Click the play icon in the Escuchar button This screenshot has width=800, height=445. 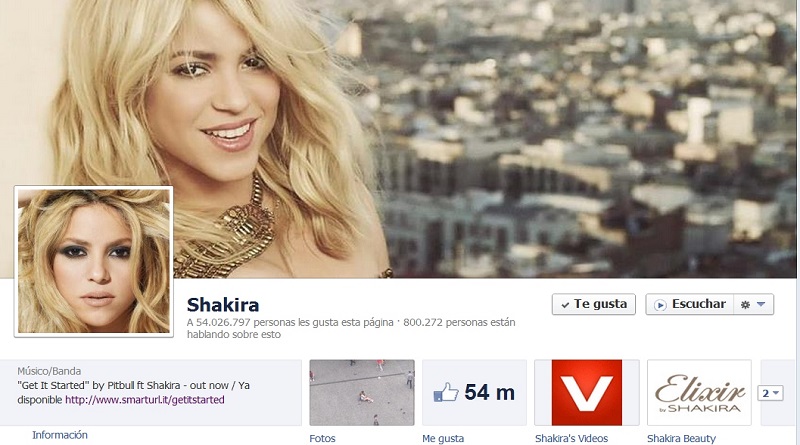click(x=660, y=305)
